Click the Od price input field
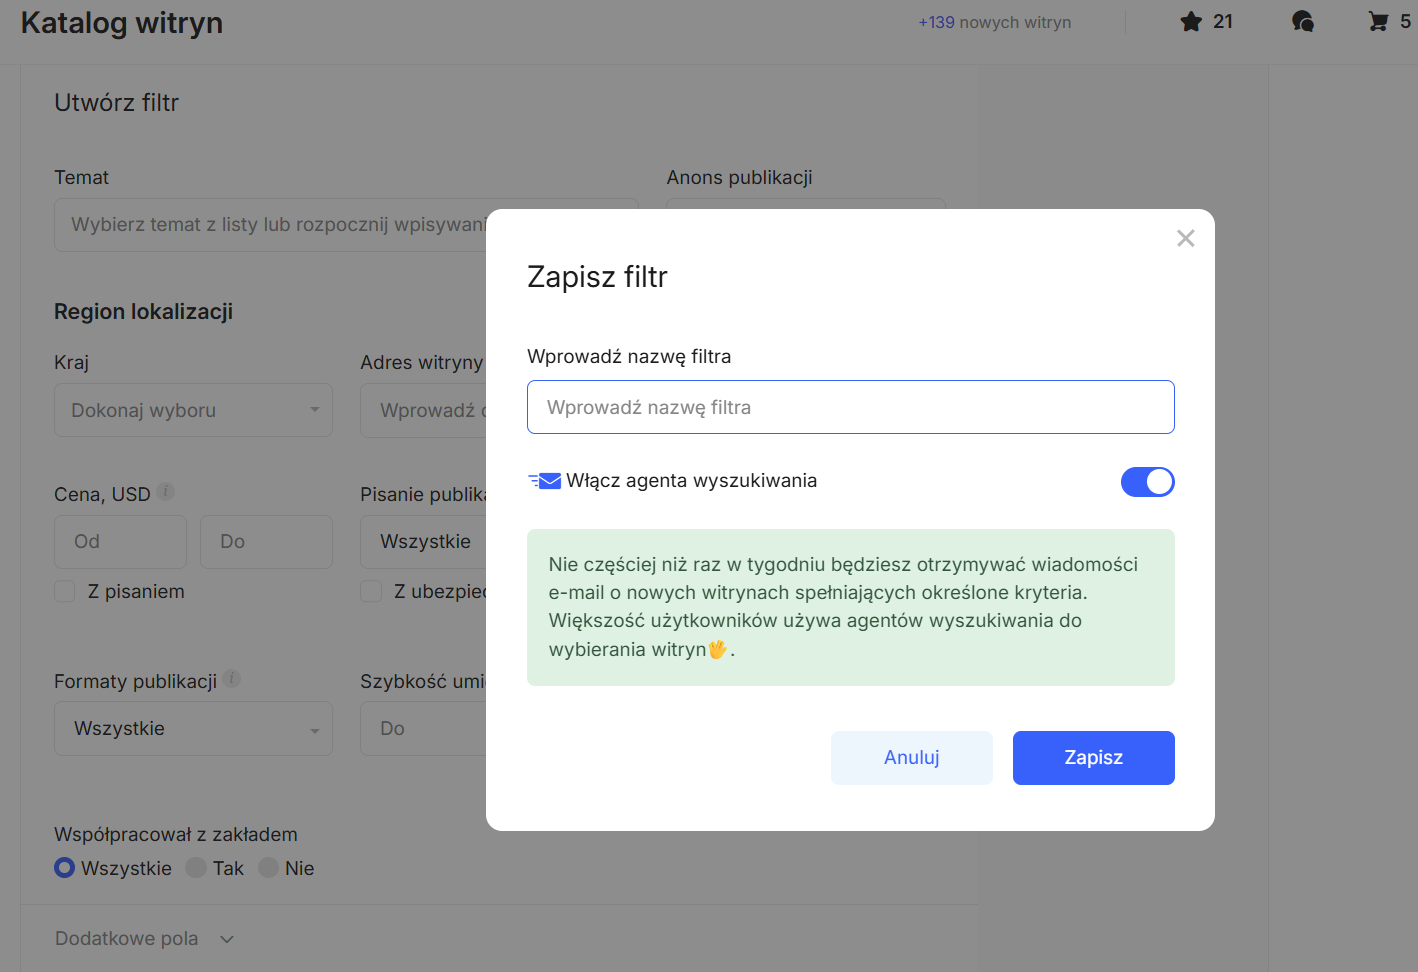 click(120, 542)
